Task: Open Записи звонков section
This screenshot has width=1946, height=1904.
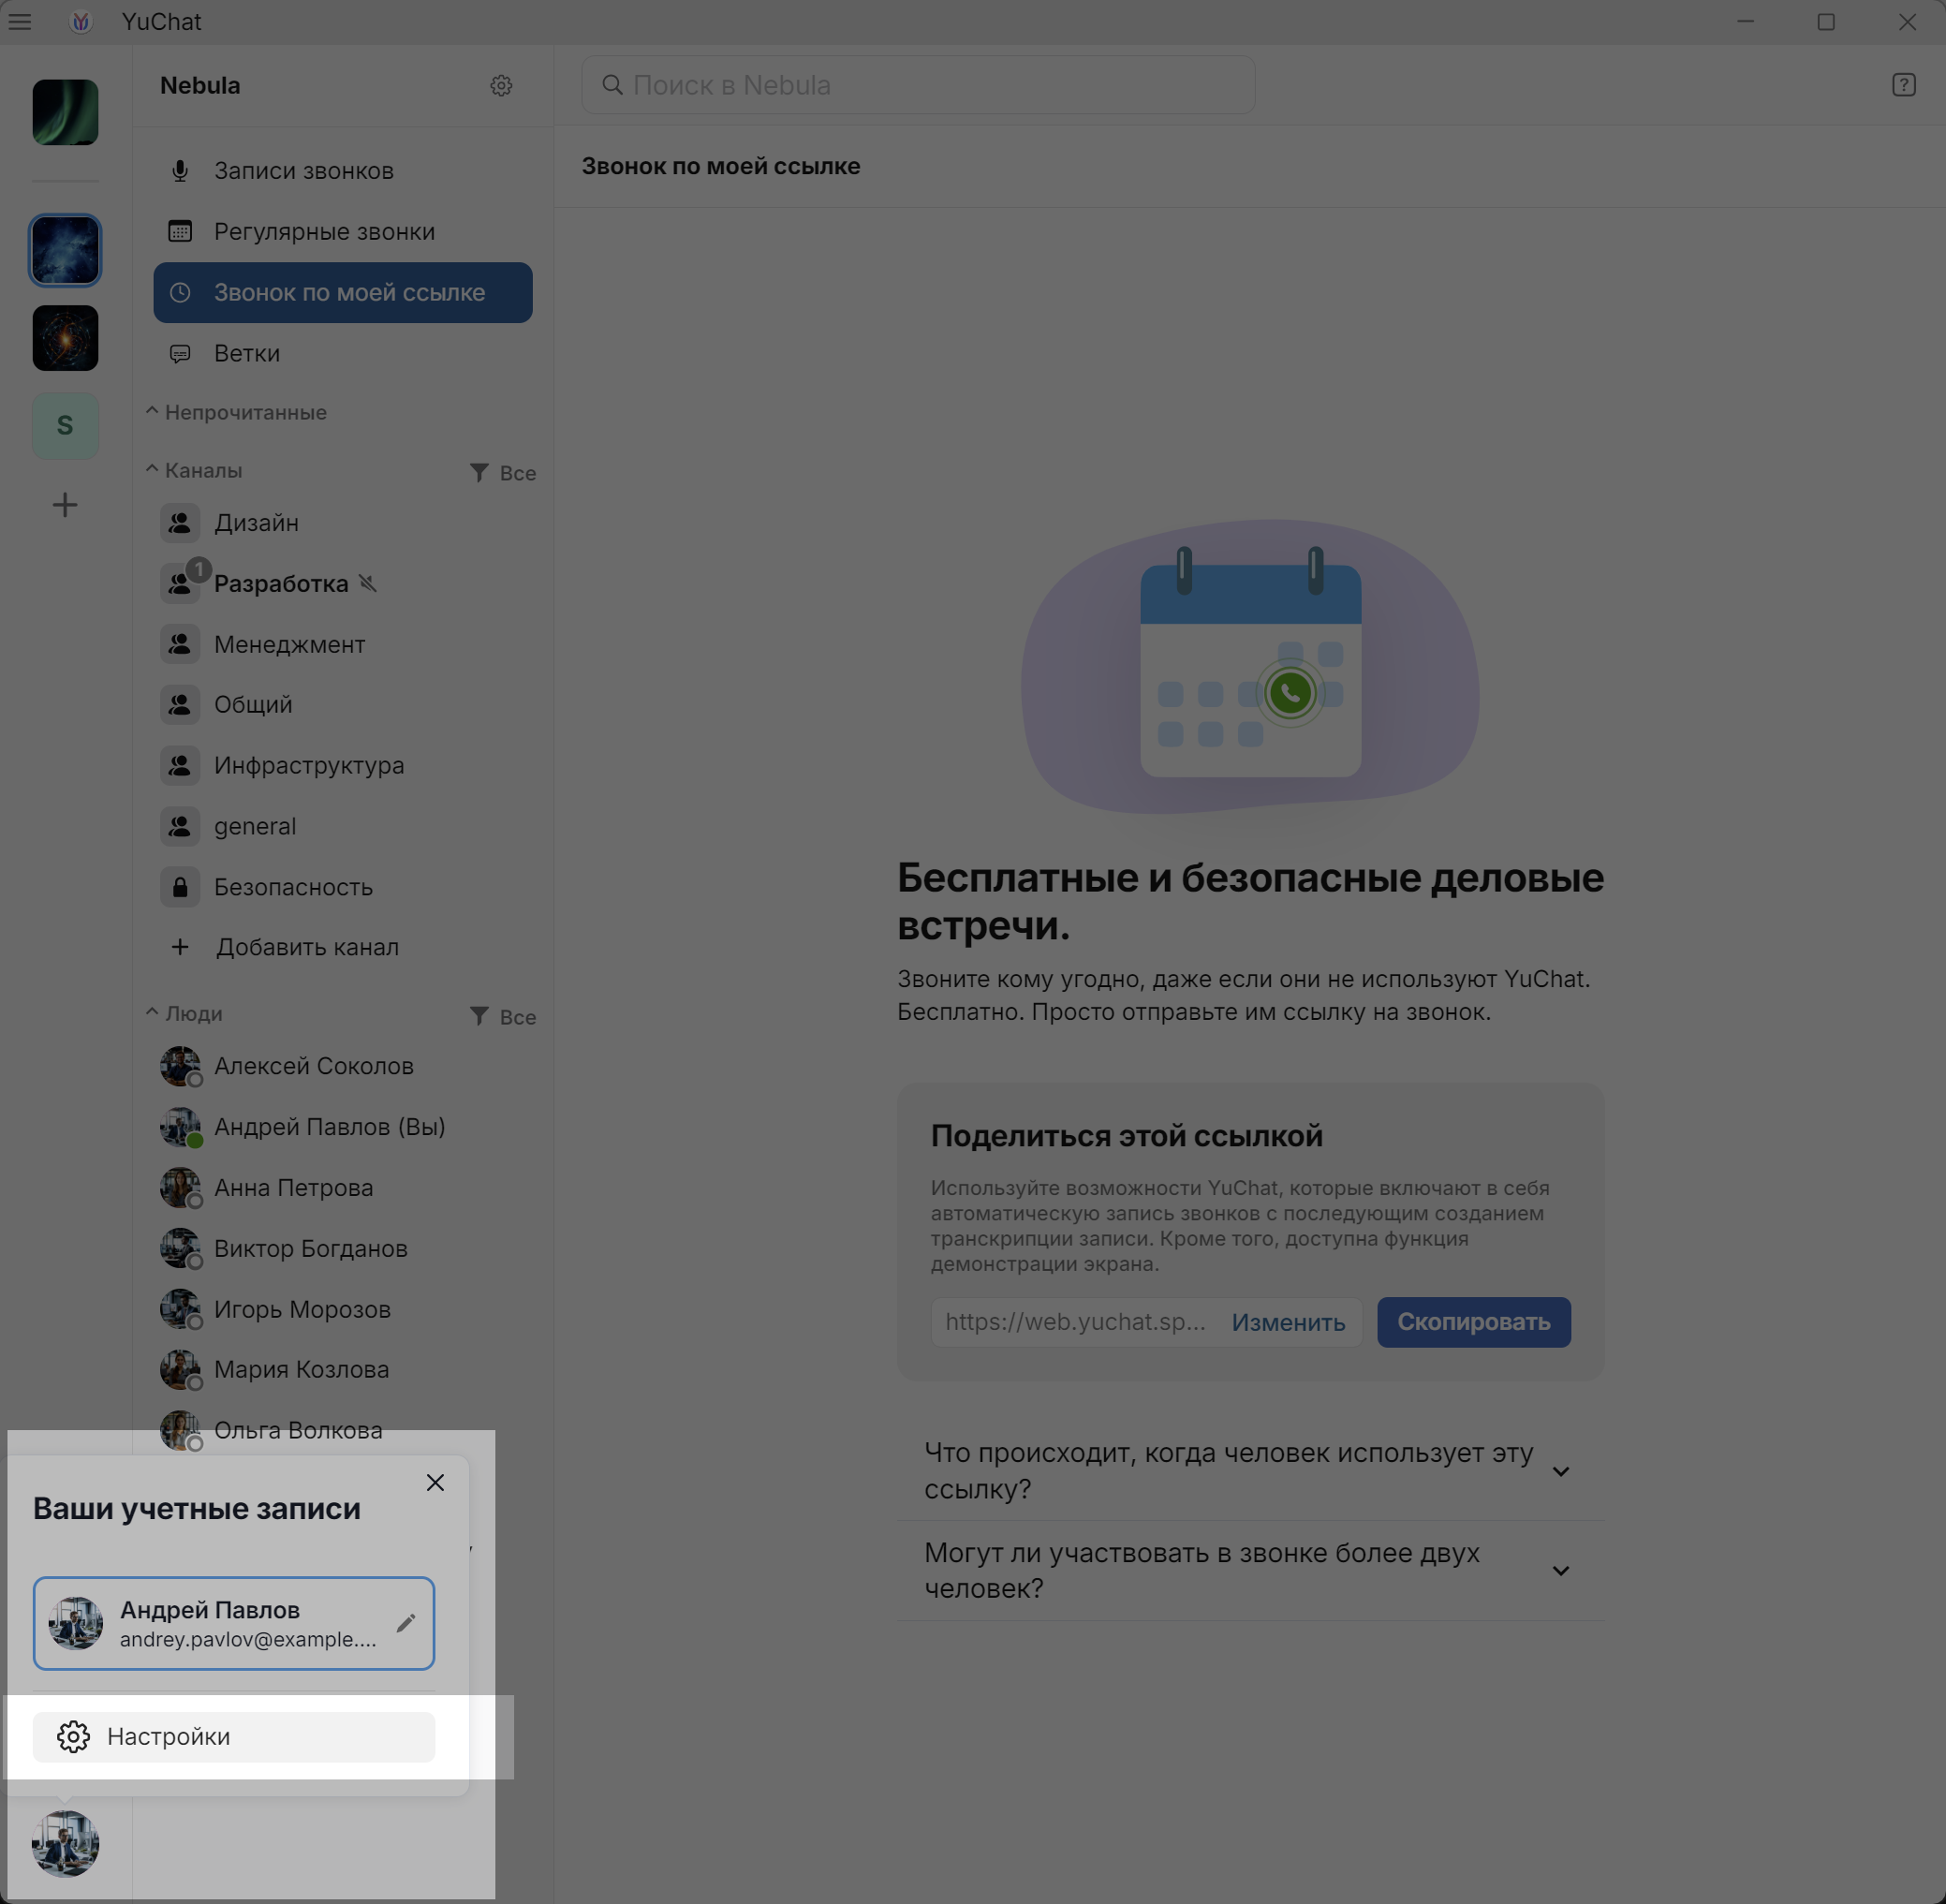Action: 342,171
